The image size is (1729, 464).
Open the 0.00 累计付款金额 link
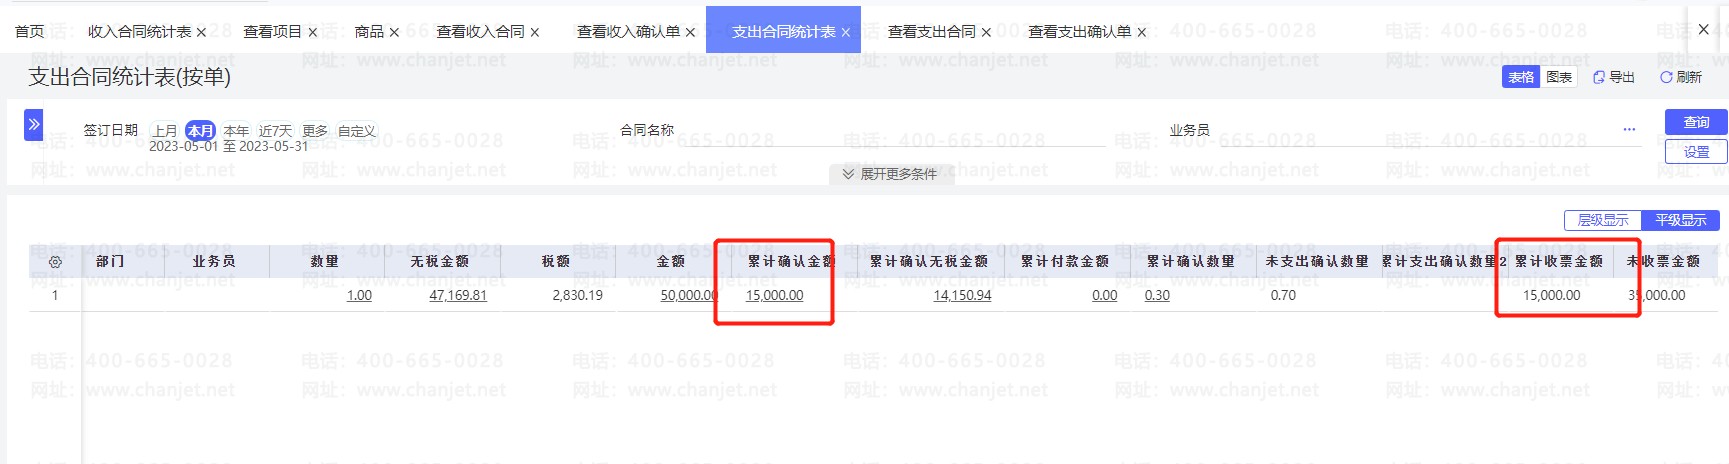(1105, 295)
